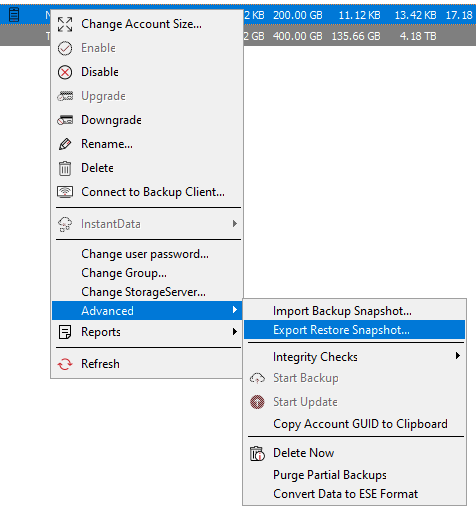Click the Delete Now trash icon
This screenshot has width=476, height=514.
[257, 453]
